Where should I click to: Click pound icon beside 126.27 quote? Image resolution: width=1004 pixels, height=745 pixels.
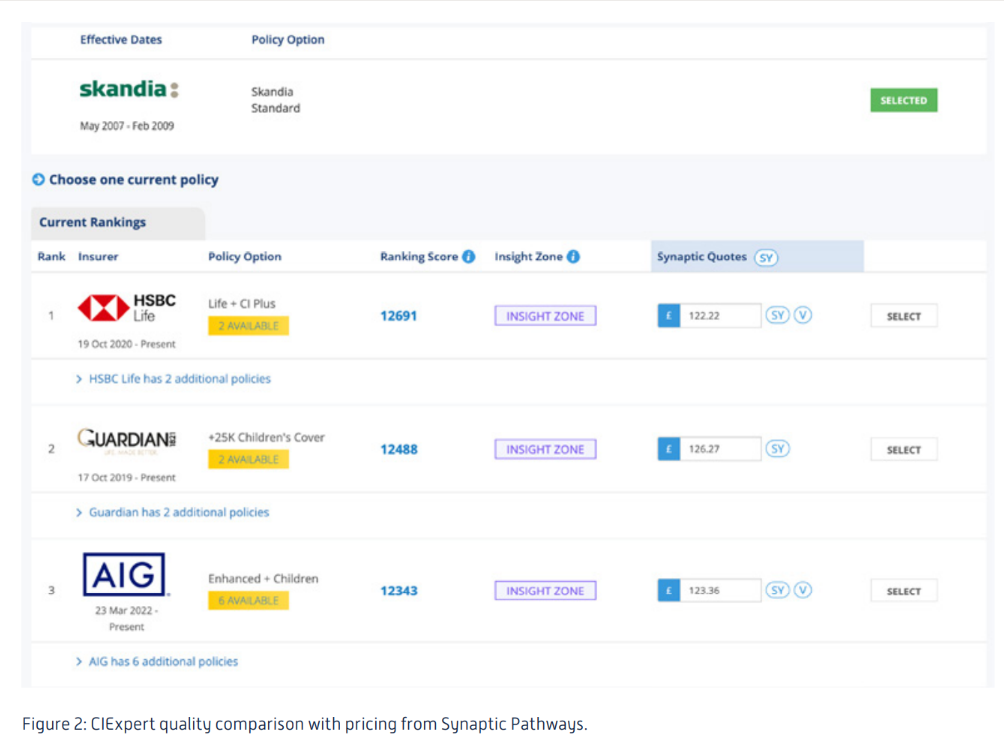[668, 449]
